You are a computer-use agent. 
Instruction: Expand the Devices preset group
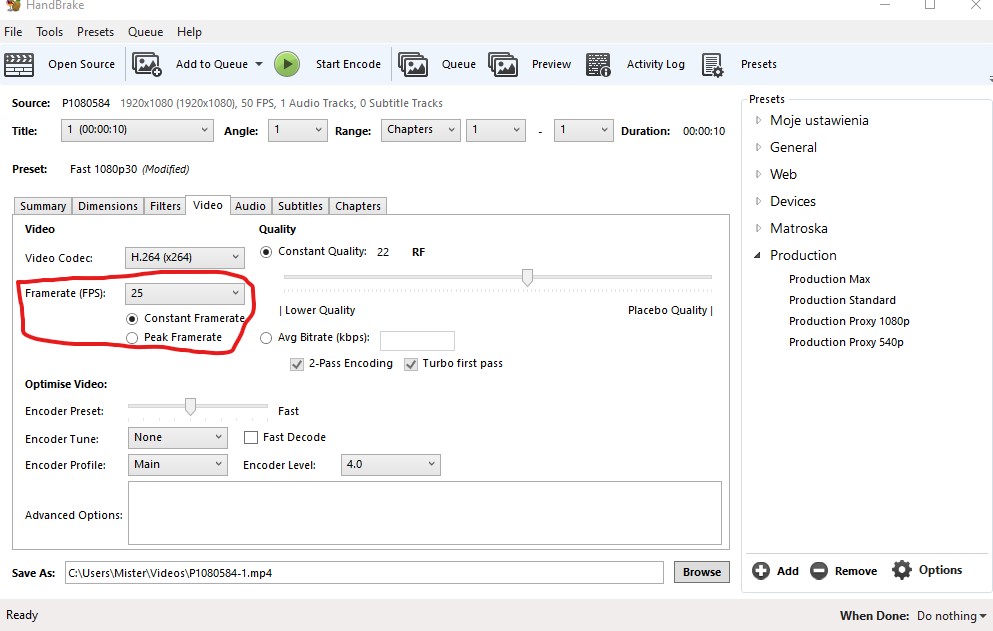pyautogui.click(x=758, y=201)
